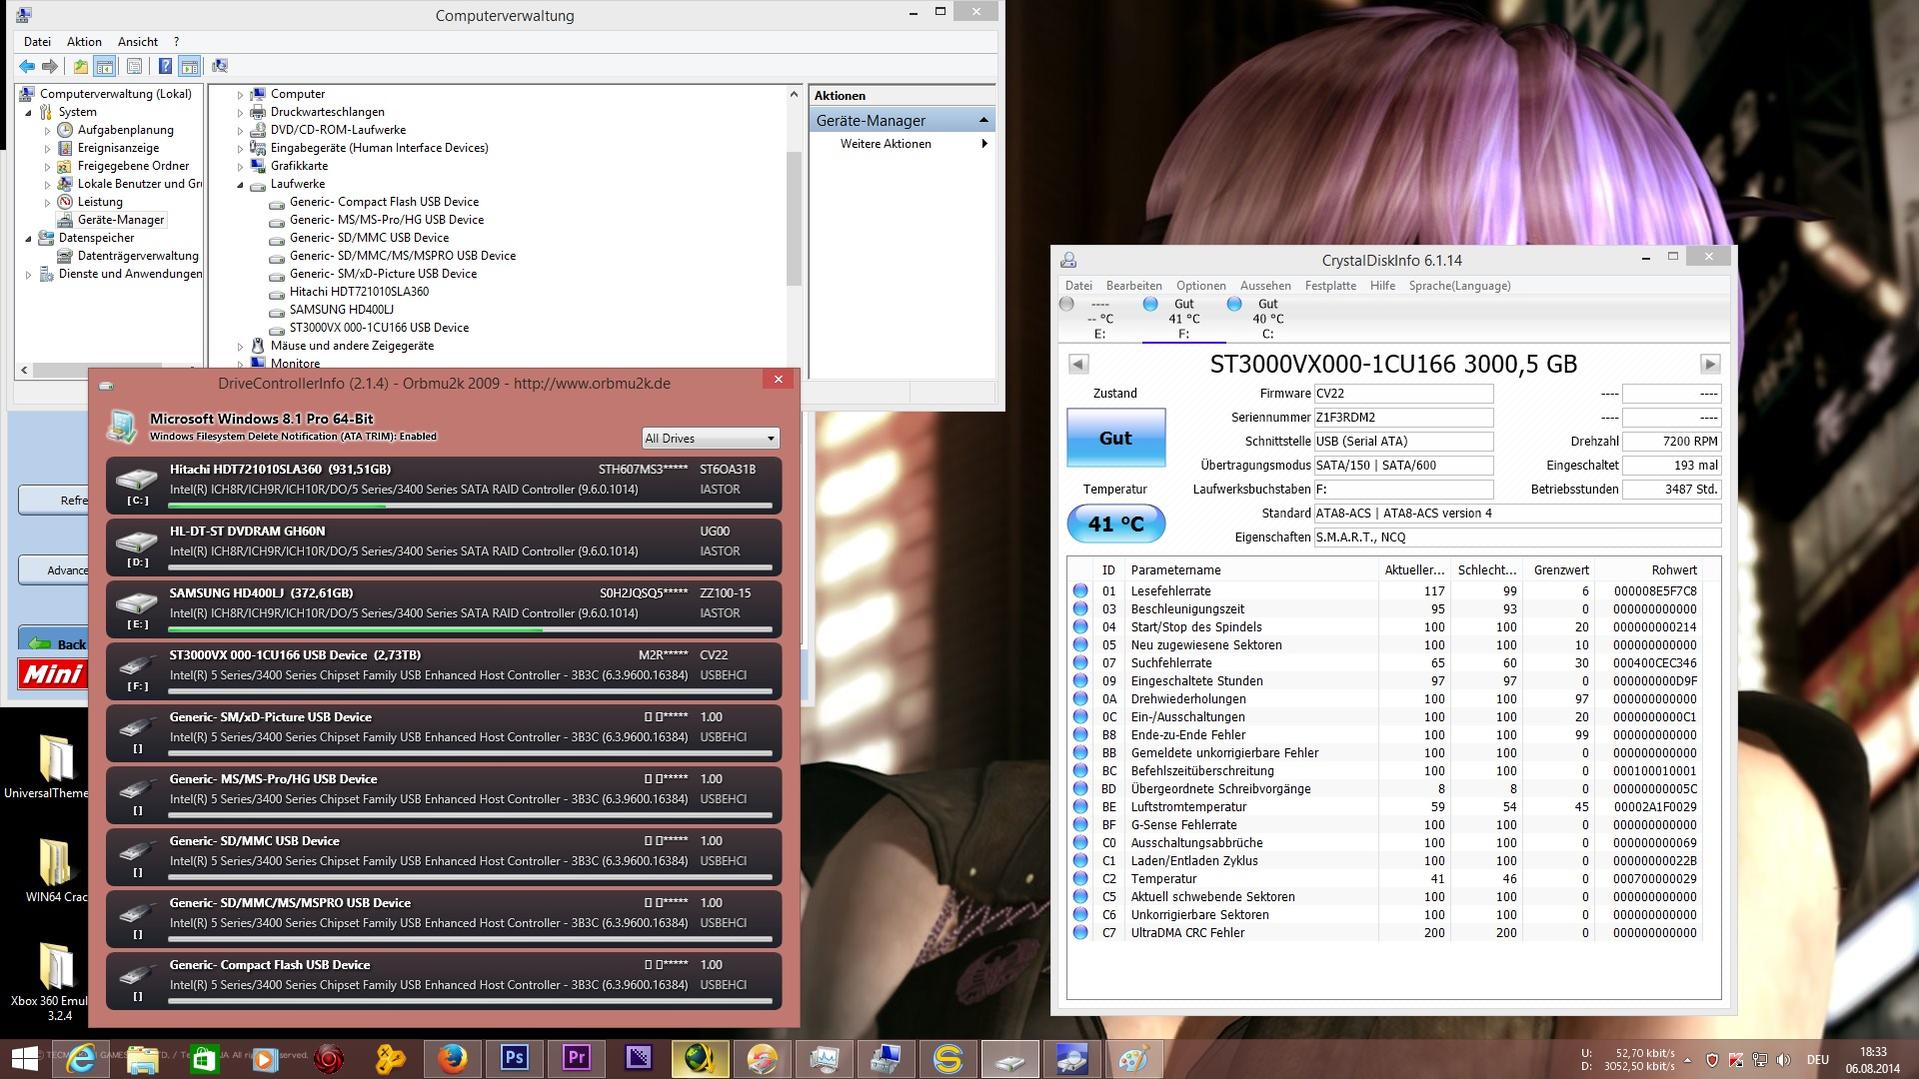Image resolution: width=1919 pixels, height=1079 pixels.
Task: Open the Datei menu in Computerverwaltung
Action: [x=37, y=42]
